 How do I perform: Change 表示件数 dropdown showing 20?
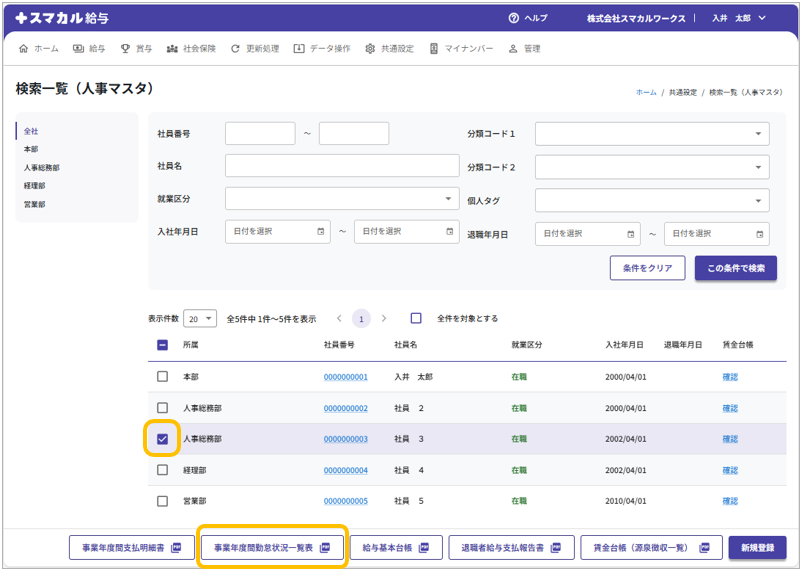200,319
